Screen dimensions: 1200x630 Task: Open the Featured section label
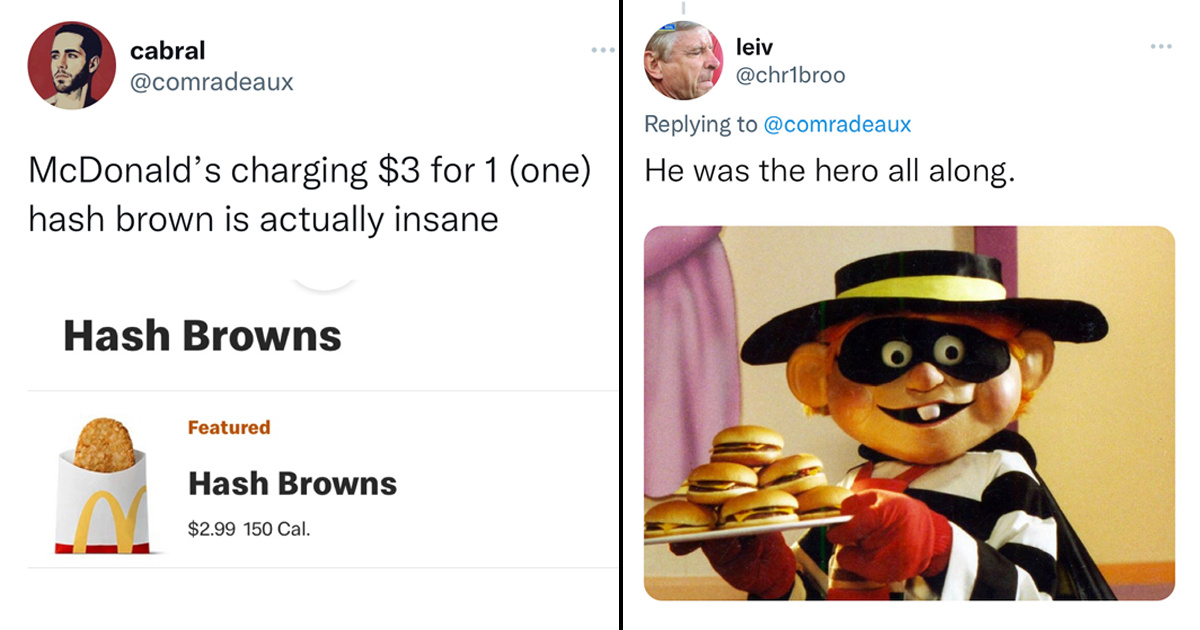tap(229, 427)
